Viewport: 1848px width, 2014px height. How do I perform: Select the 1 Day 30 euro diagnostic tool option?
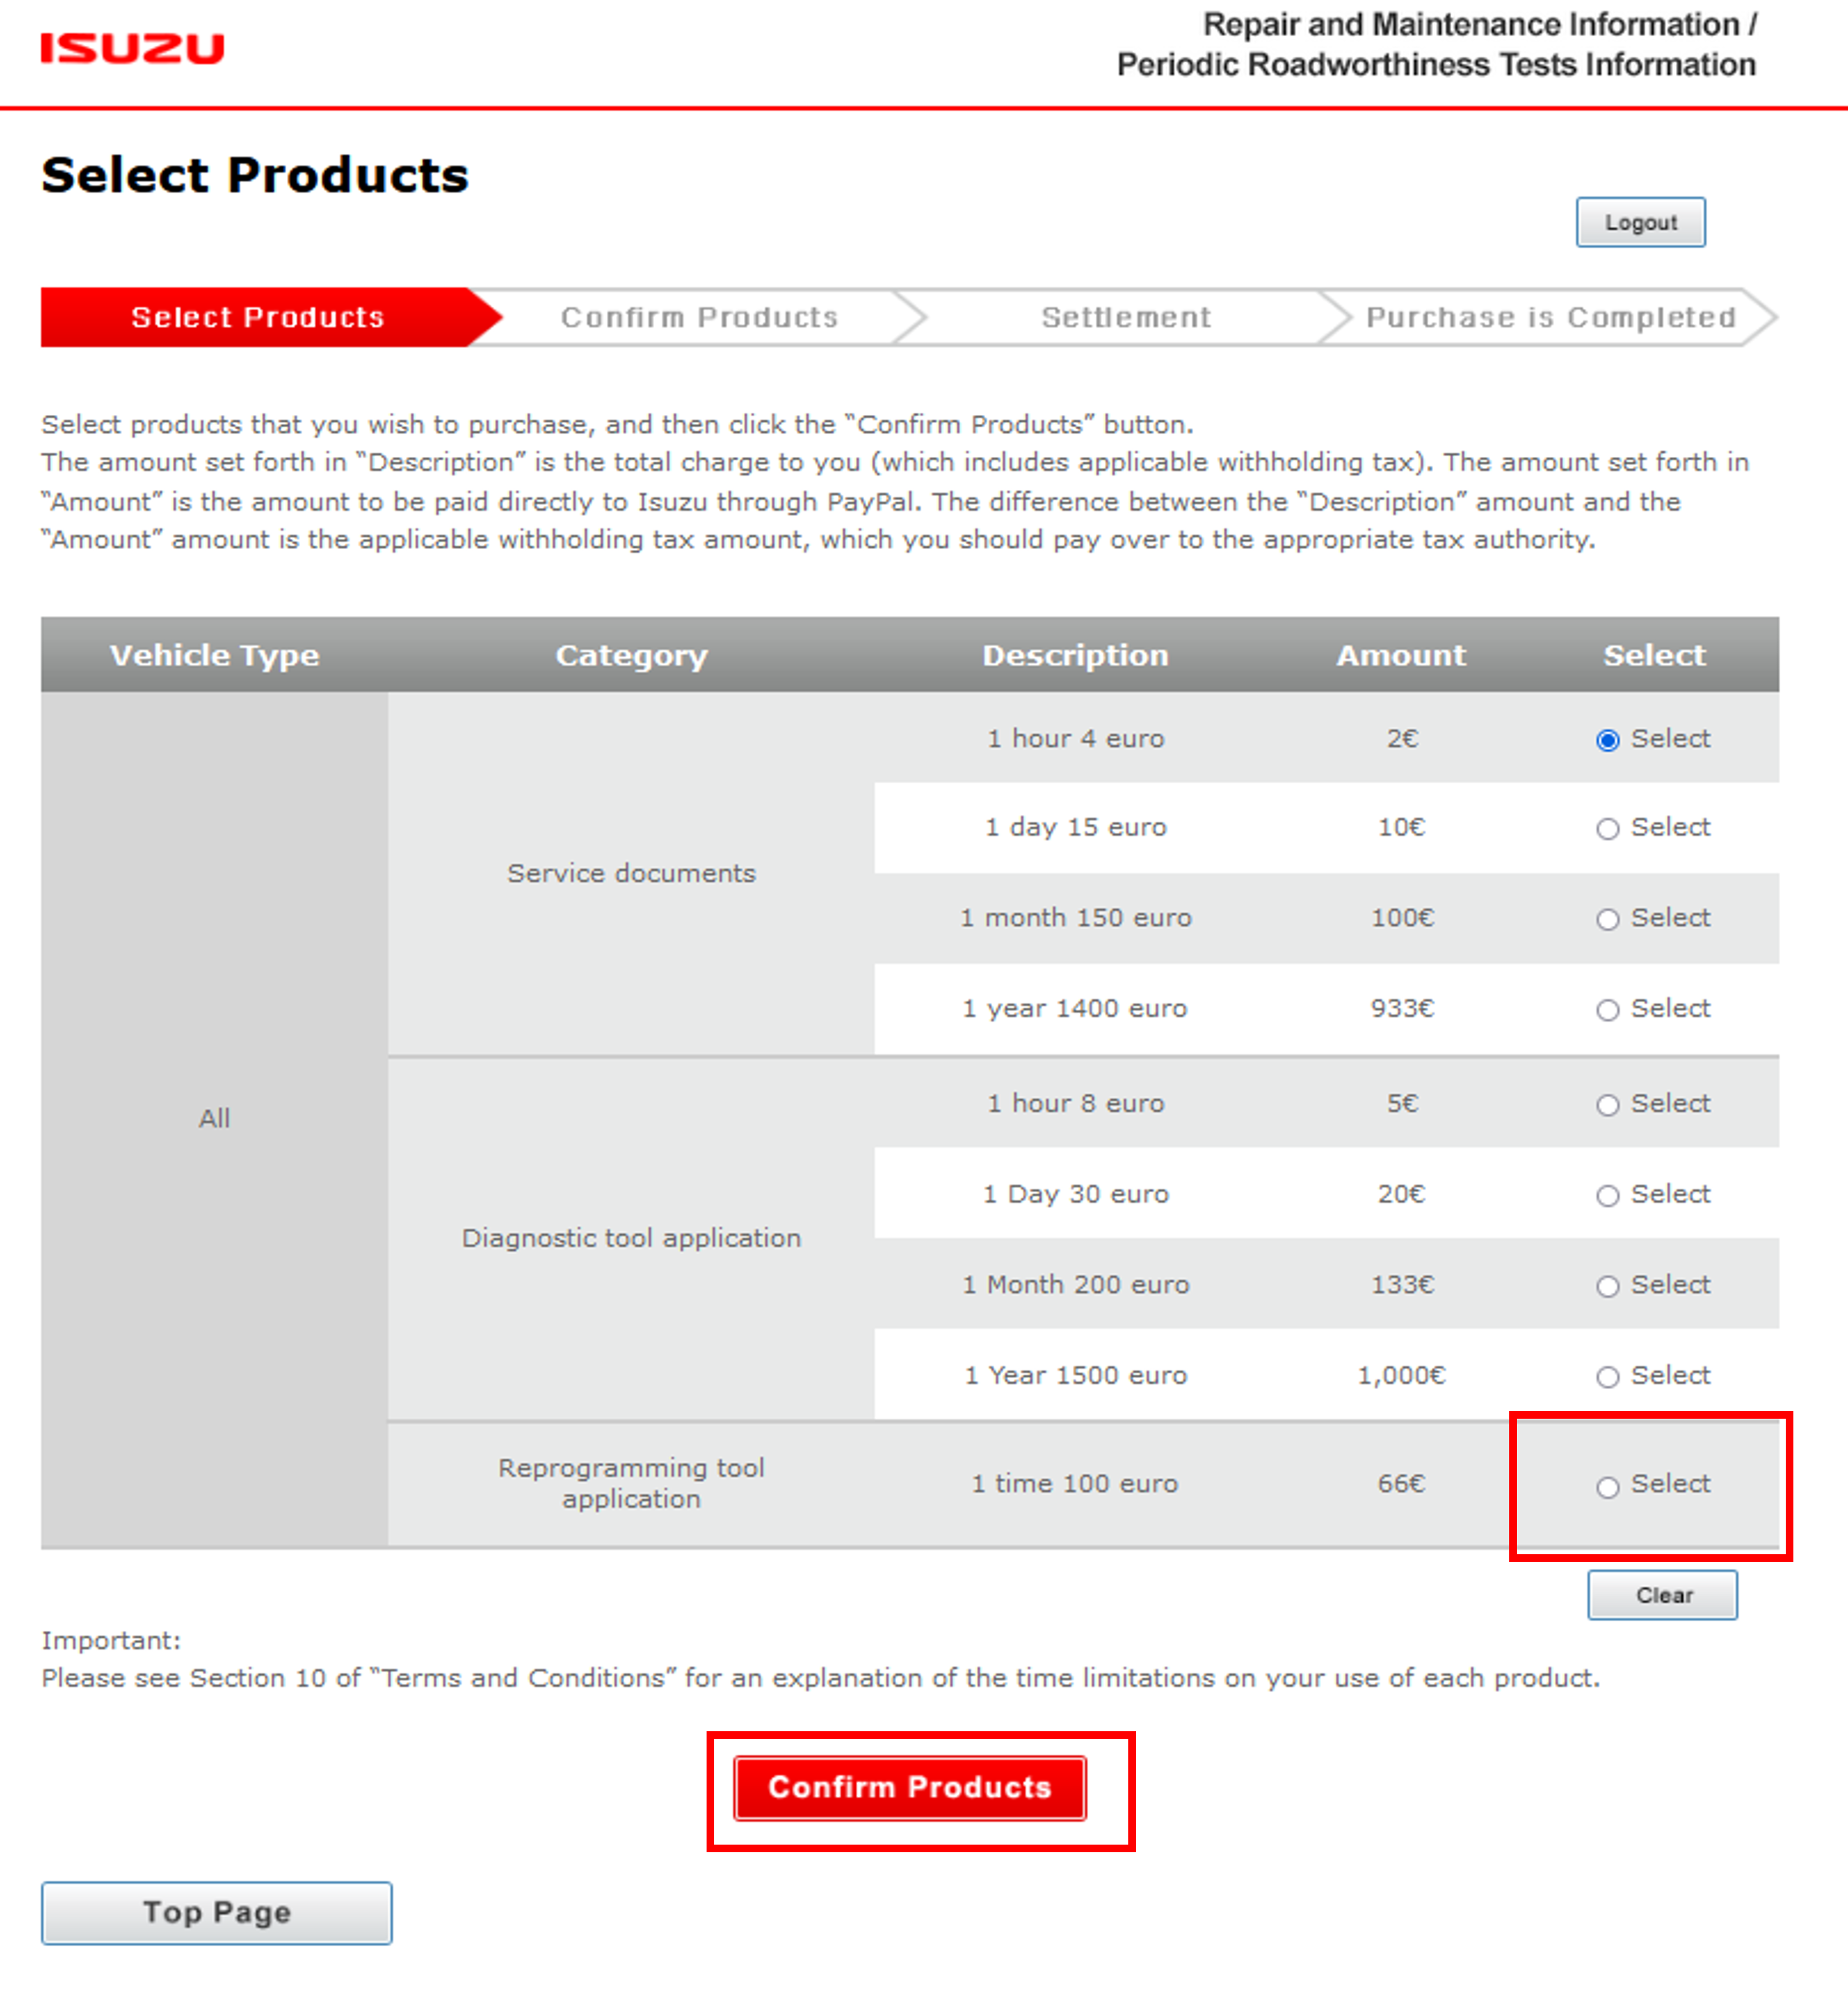point(1608,1195)
